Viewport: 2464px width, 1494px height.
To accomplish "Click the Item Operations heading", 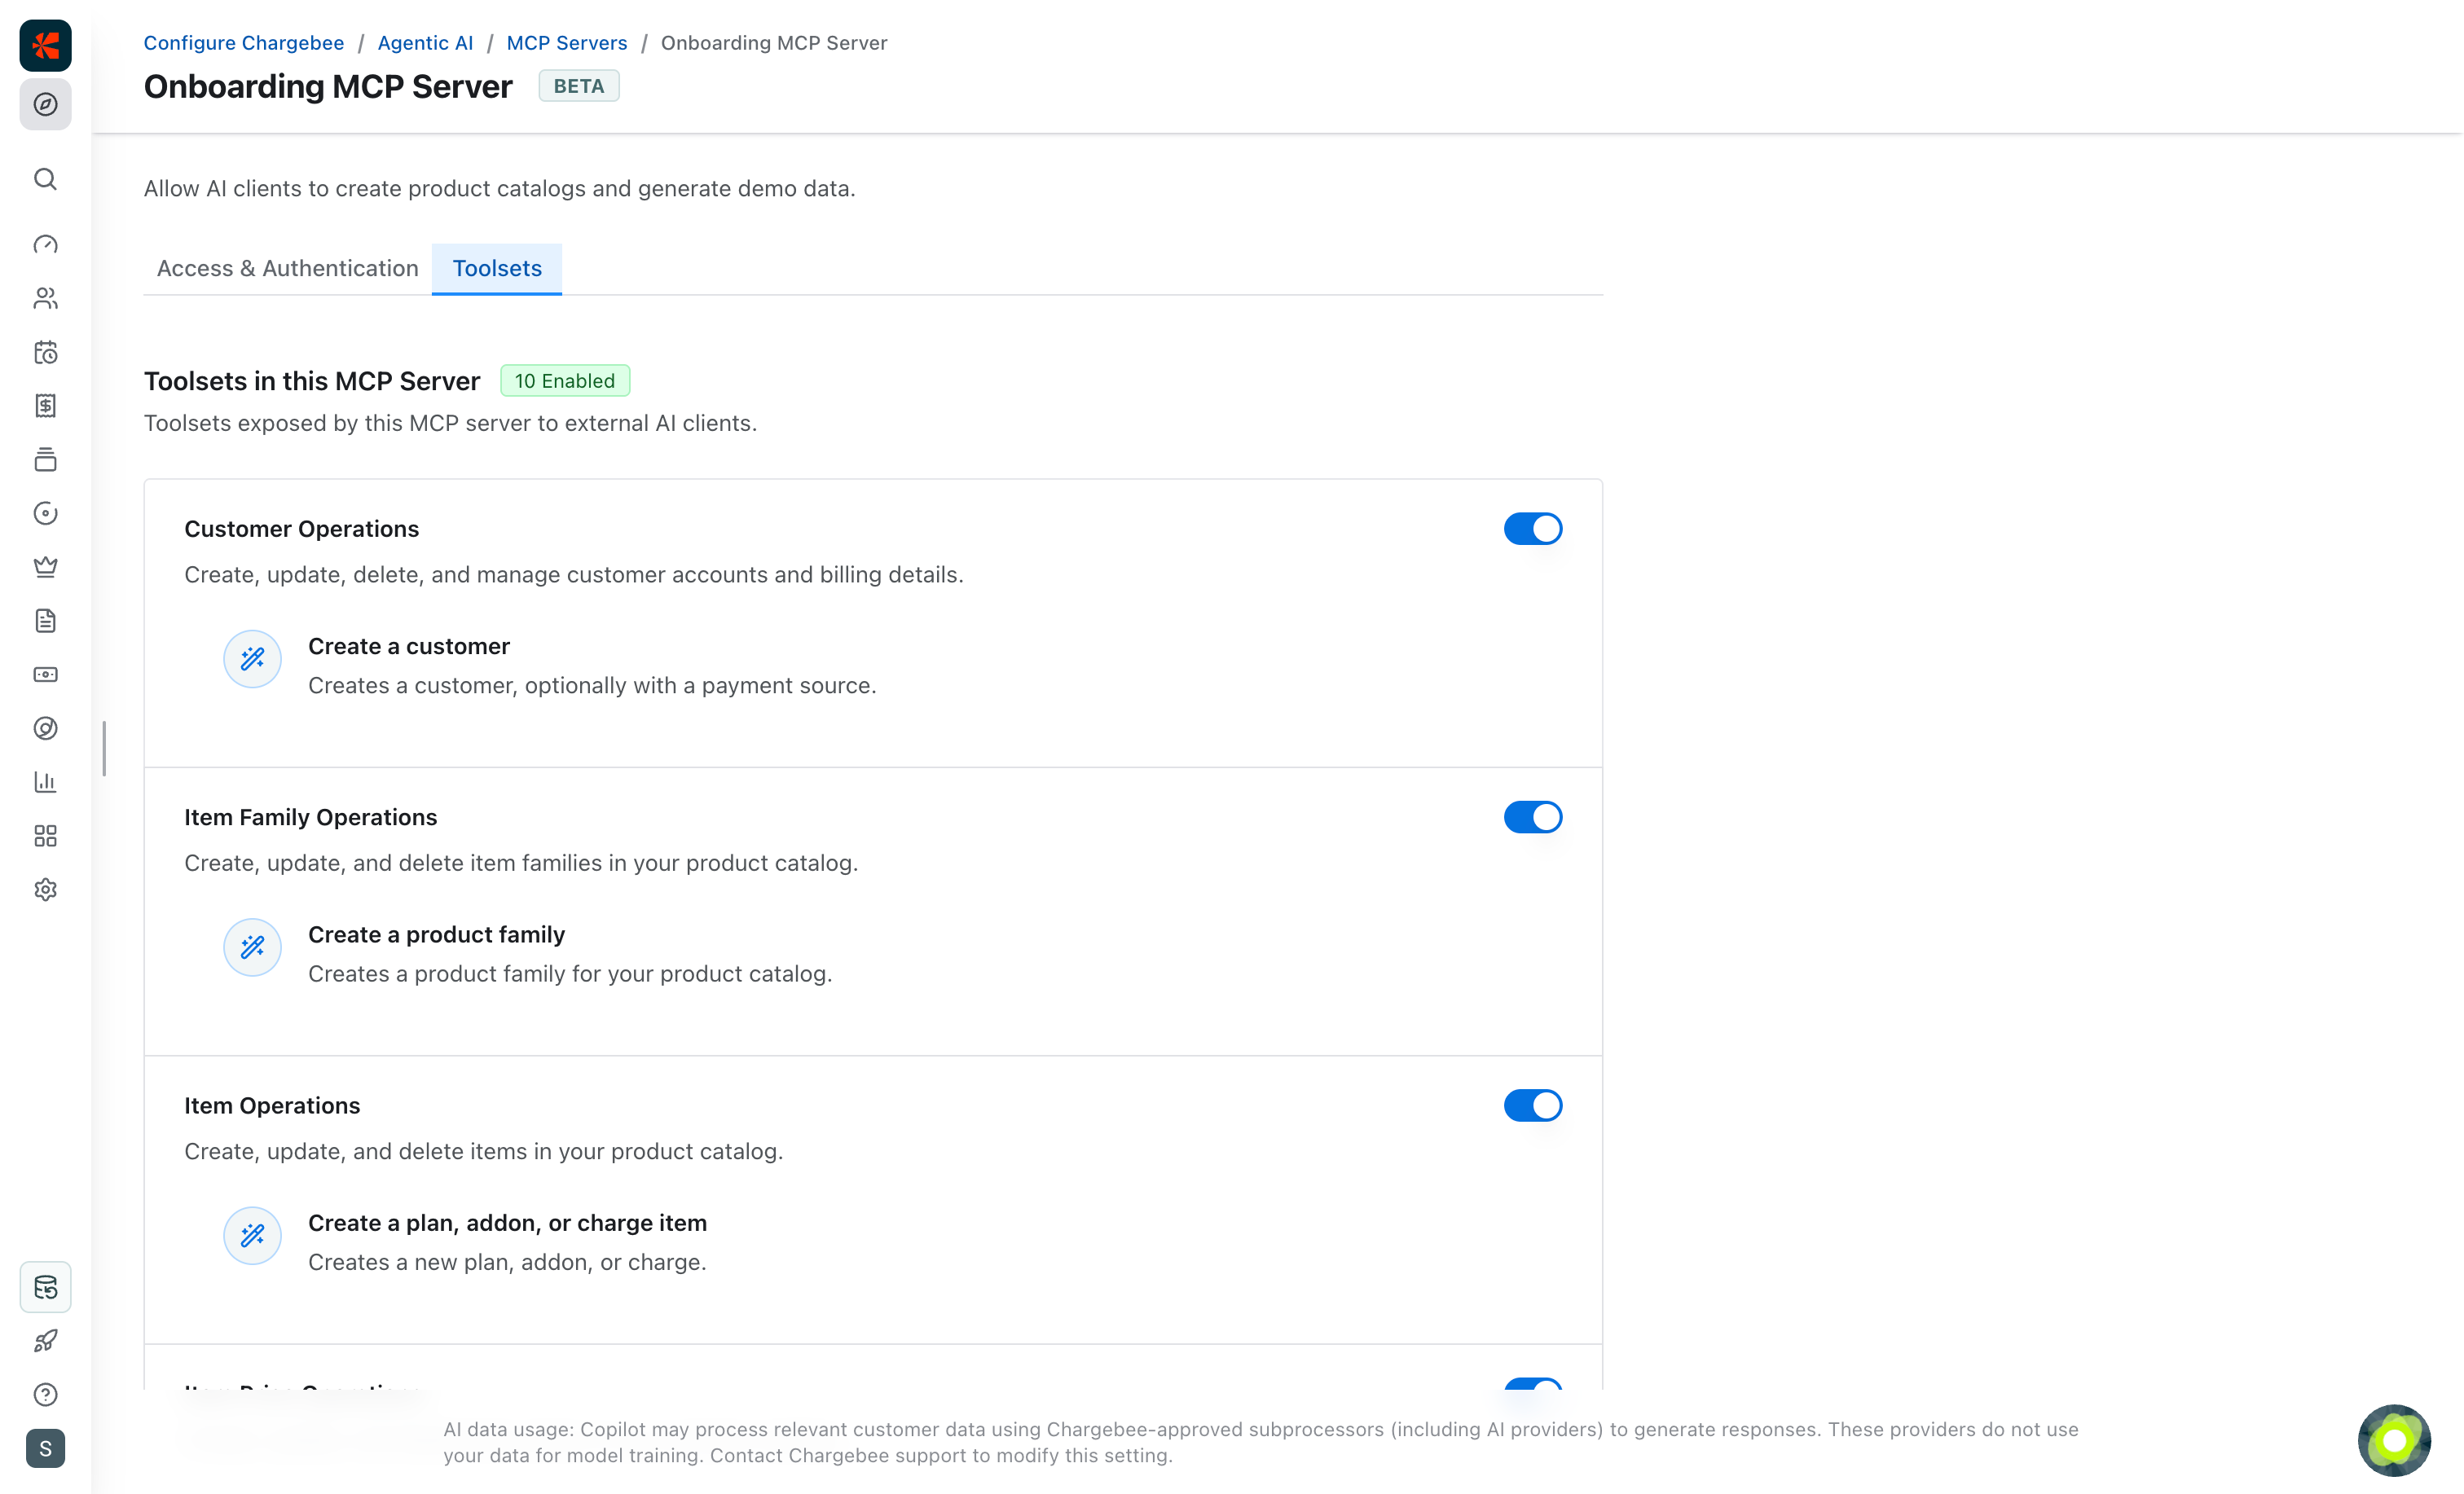I will (x=272, y=1105).
